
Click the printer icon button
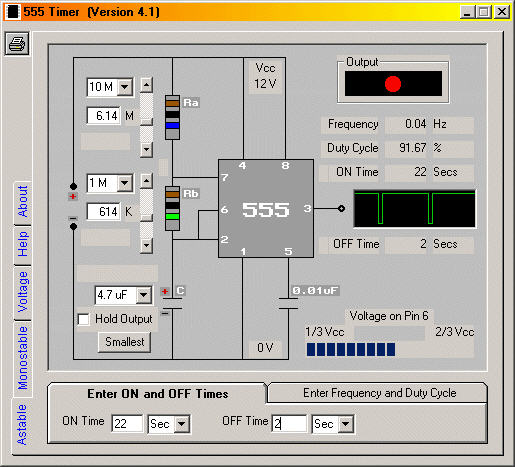(x=17, y=43)
